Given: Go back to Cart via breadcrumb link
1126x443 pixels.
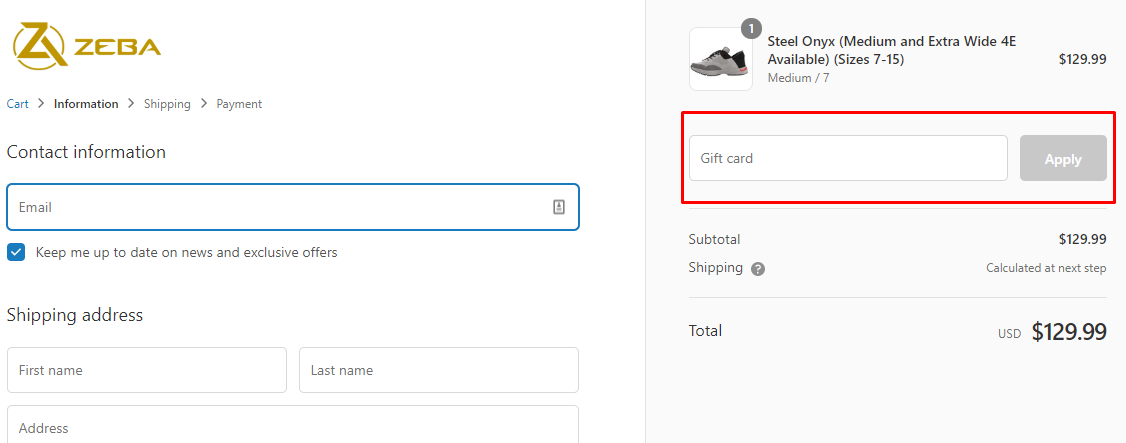Looking at the screenshot, I should [x=17, y=104].
